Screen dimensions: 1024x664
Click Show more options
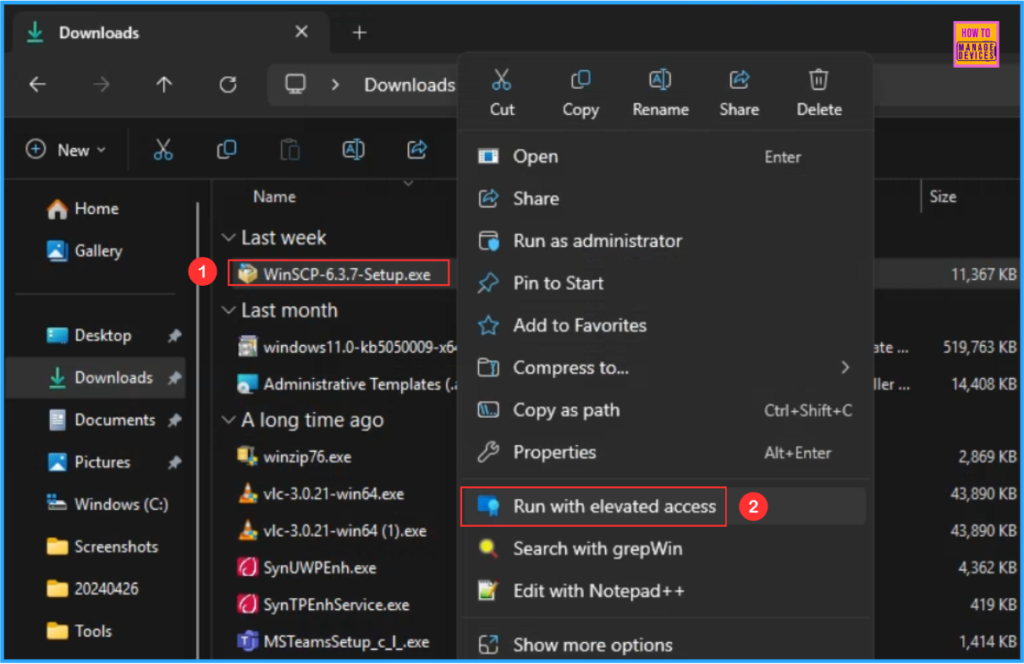(x=664, y=645)
